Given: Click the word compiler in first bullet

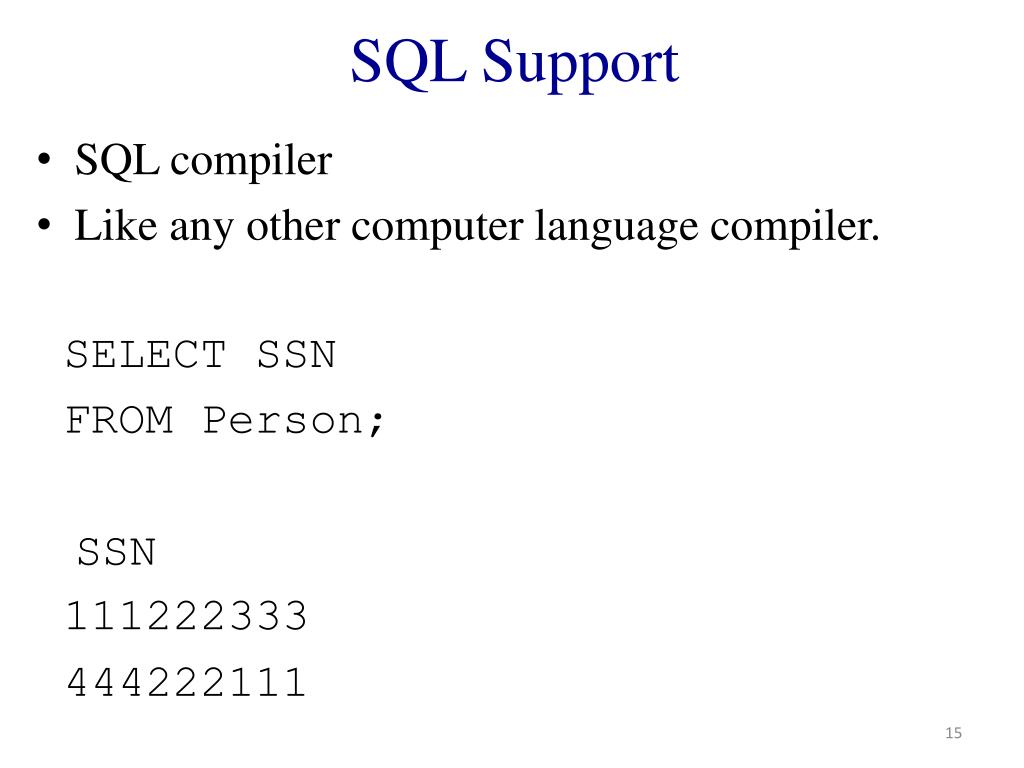Looking at the screenshot, I should pyautogui.click(x=251, y=163).
